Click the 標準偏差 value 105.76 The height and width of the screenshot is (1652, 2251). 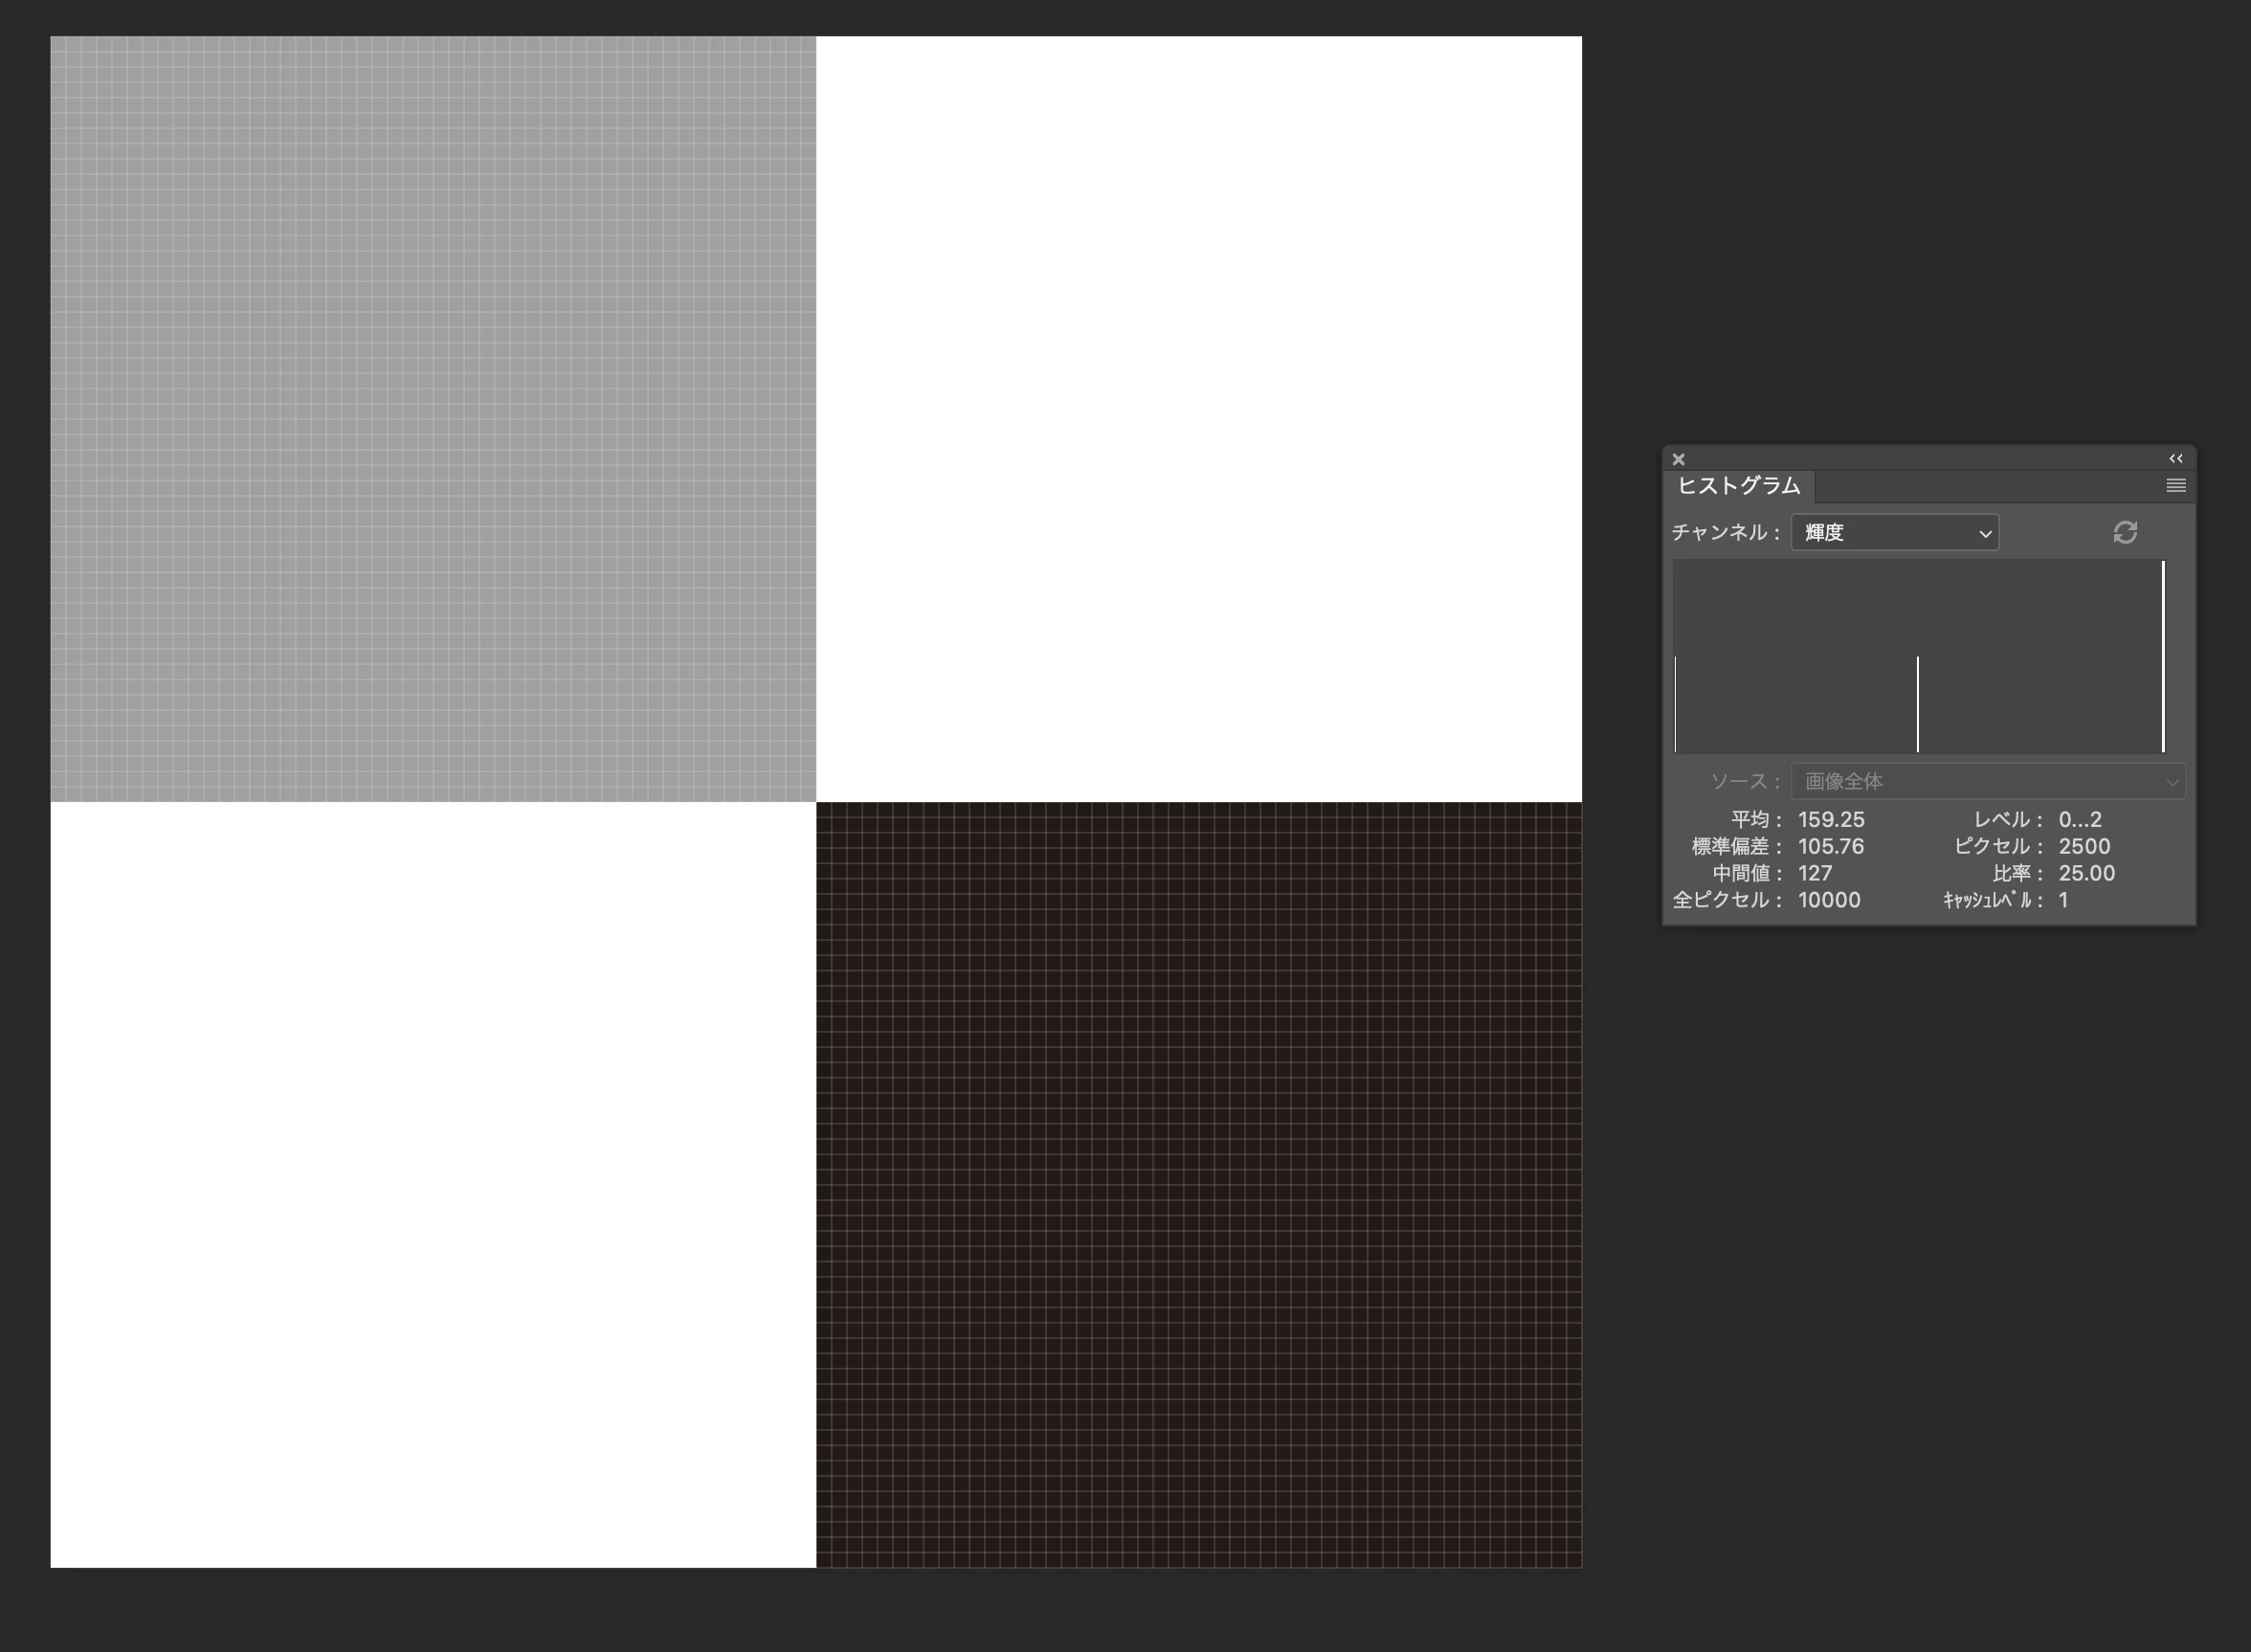(x=1831, y=847)
